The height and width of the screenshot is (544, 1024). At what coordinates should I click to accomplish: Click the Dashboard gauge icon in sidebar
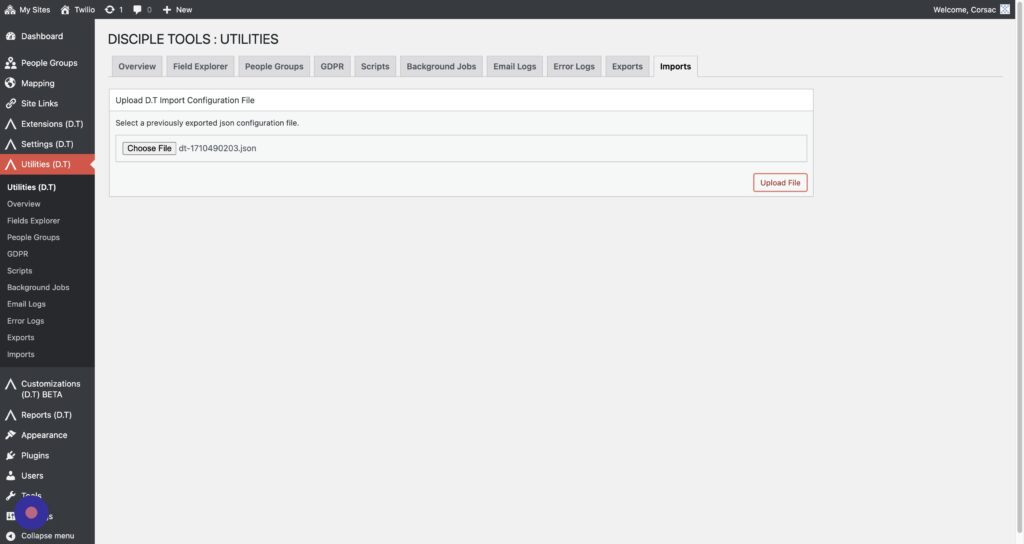11,36
